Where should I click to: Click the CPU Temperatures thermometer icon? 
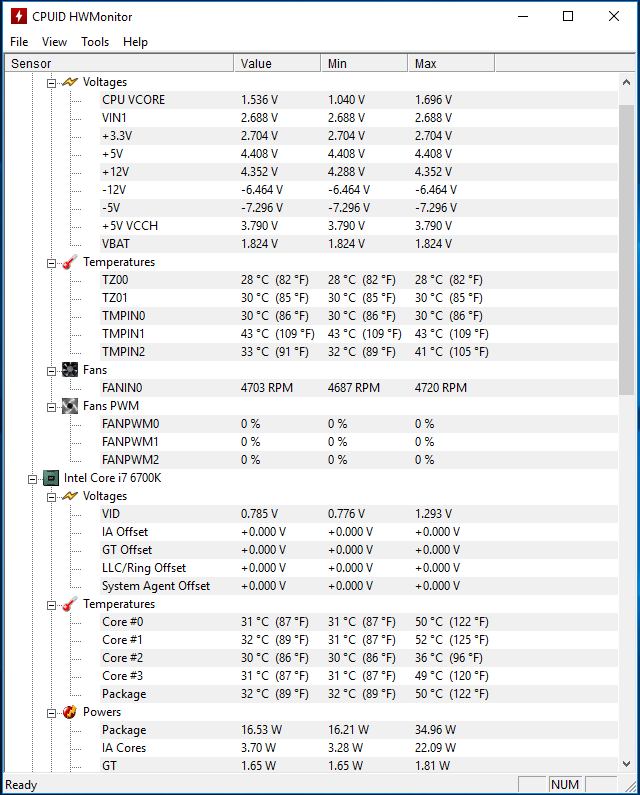pos(69,604)
